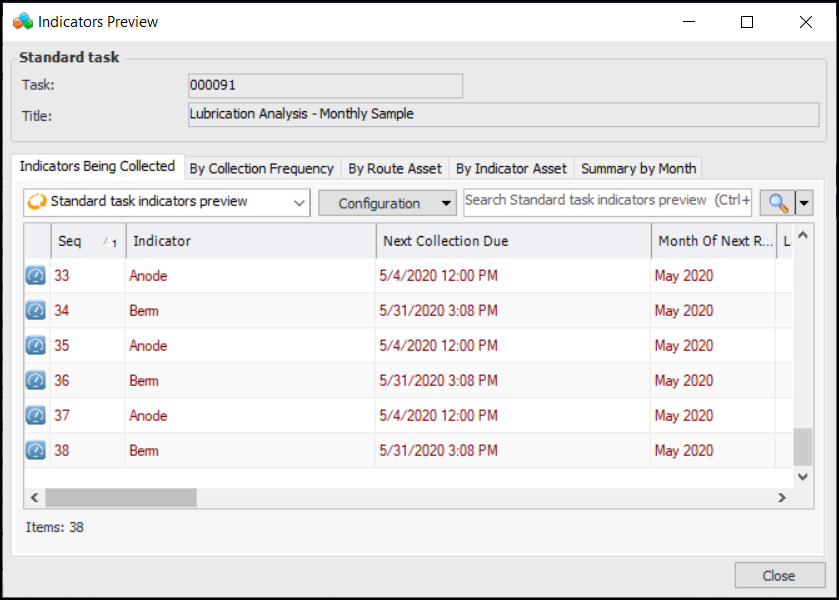839x600 pixels.
Task: Switch to the Summary by Month tab
Action: click(638, 169)
